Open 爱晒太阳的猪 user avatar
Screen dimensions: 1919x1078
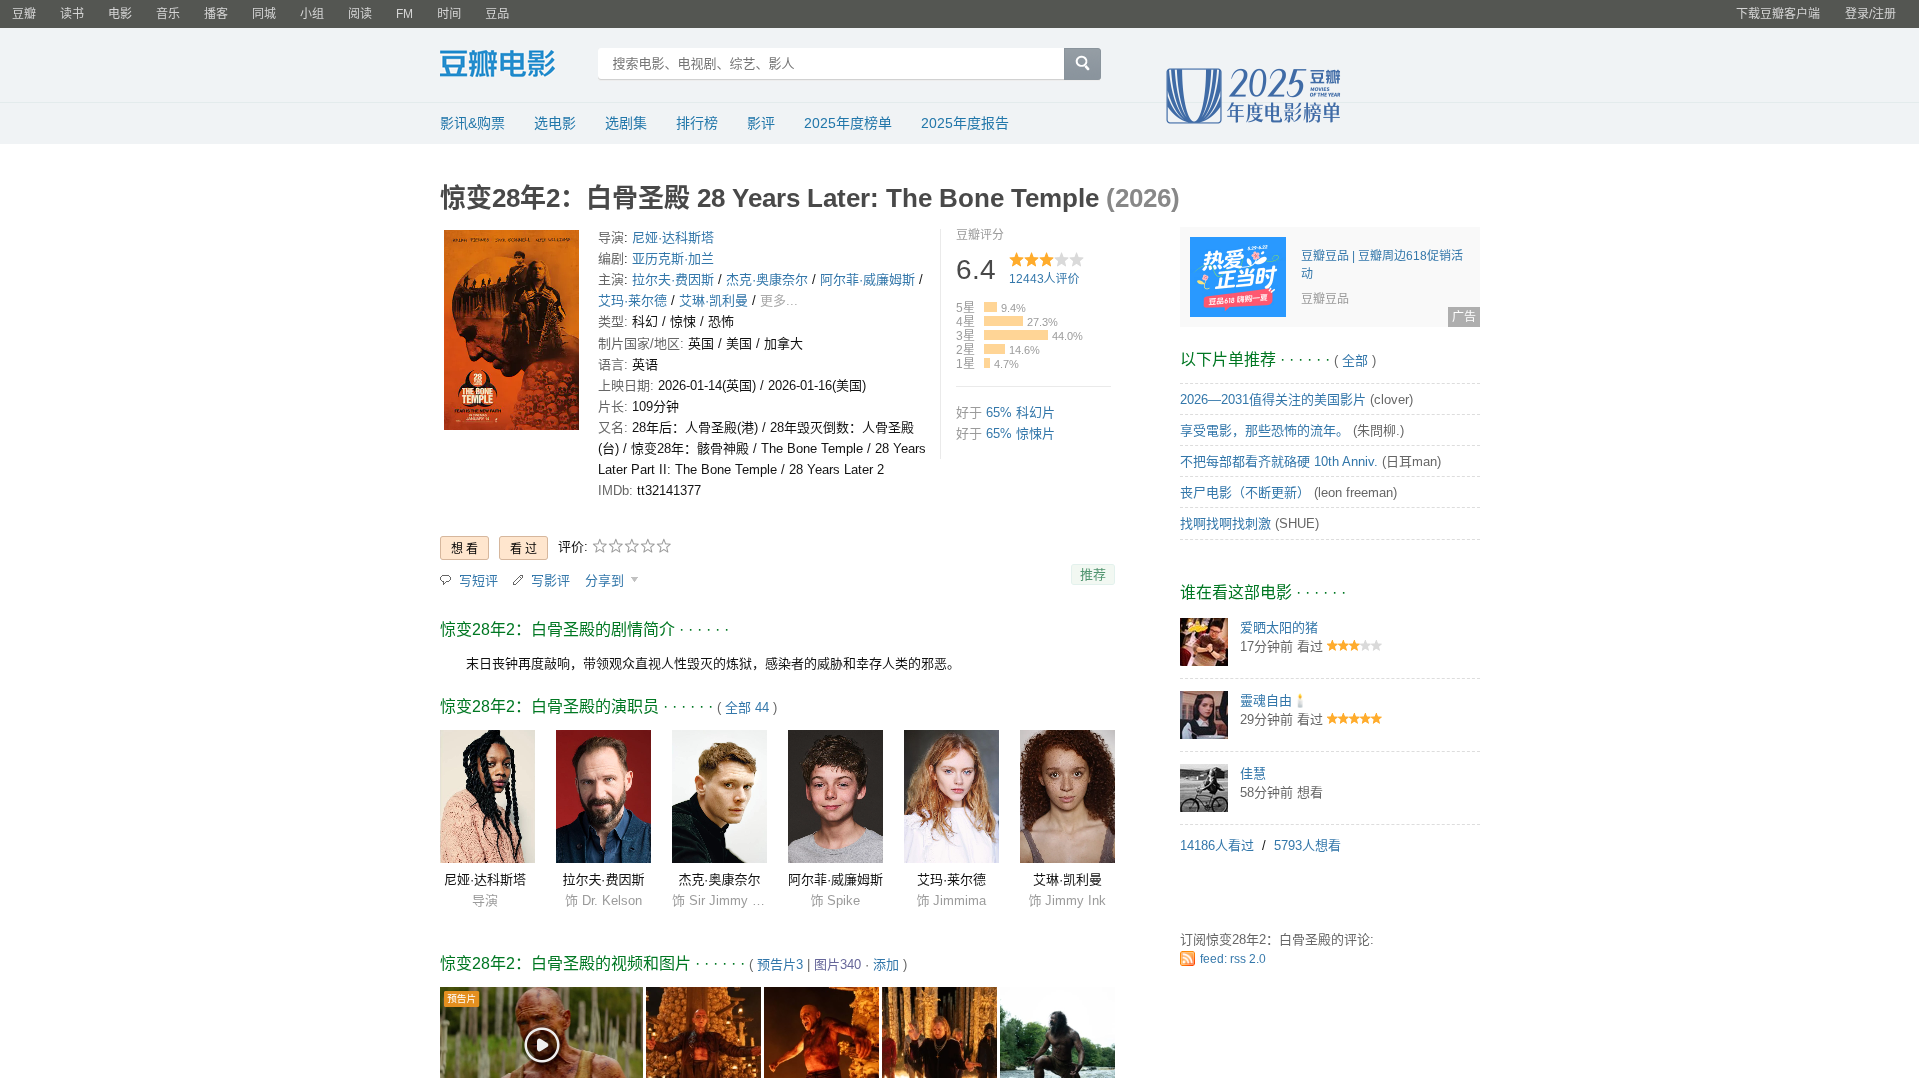click(x=1204, y=642)
